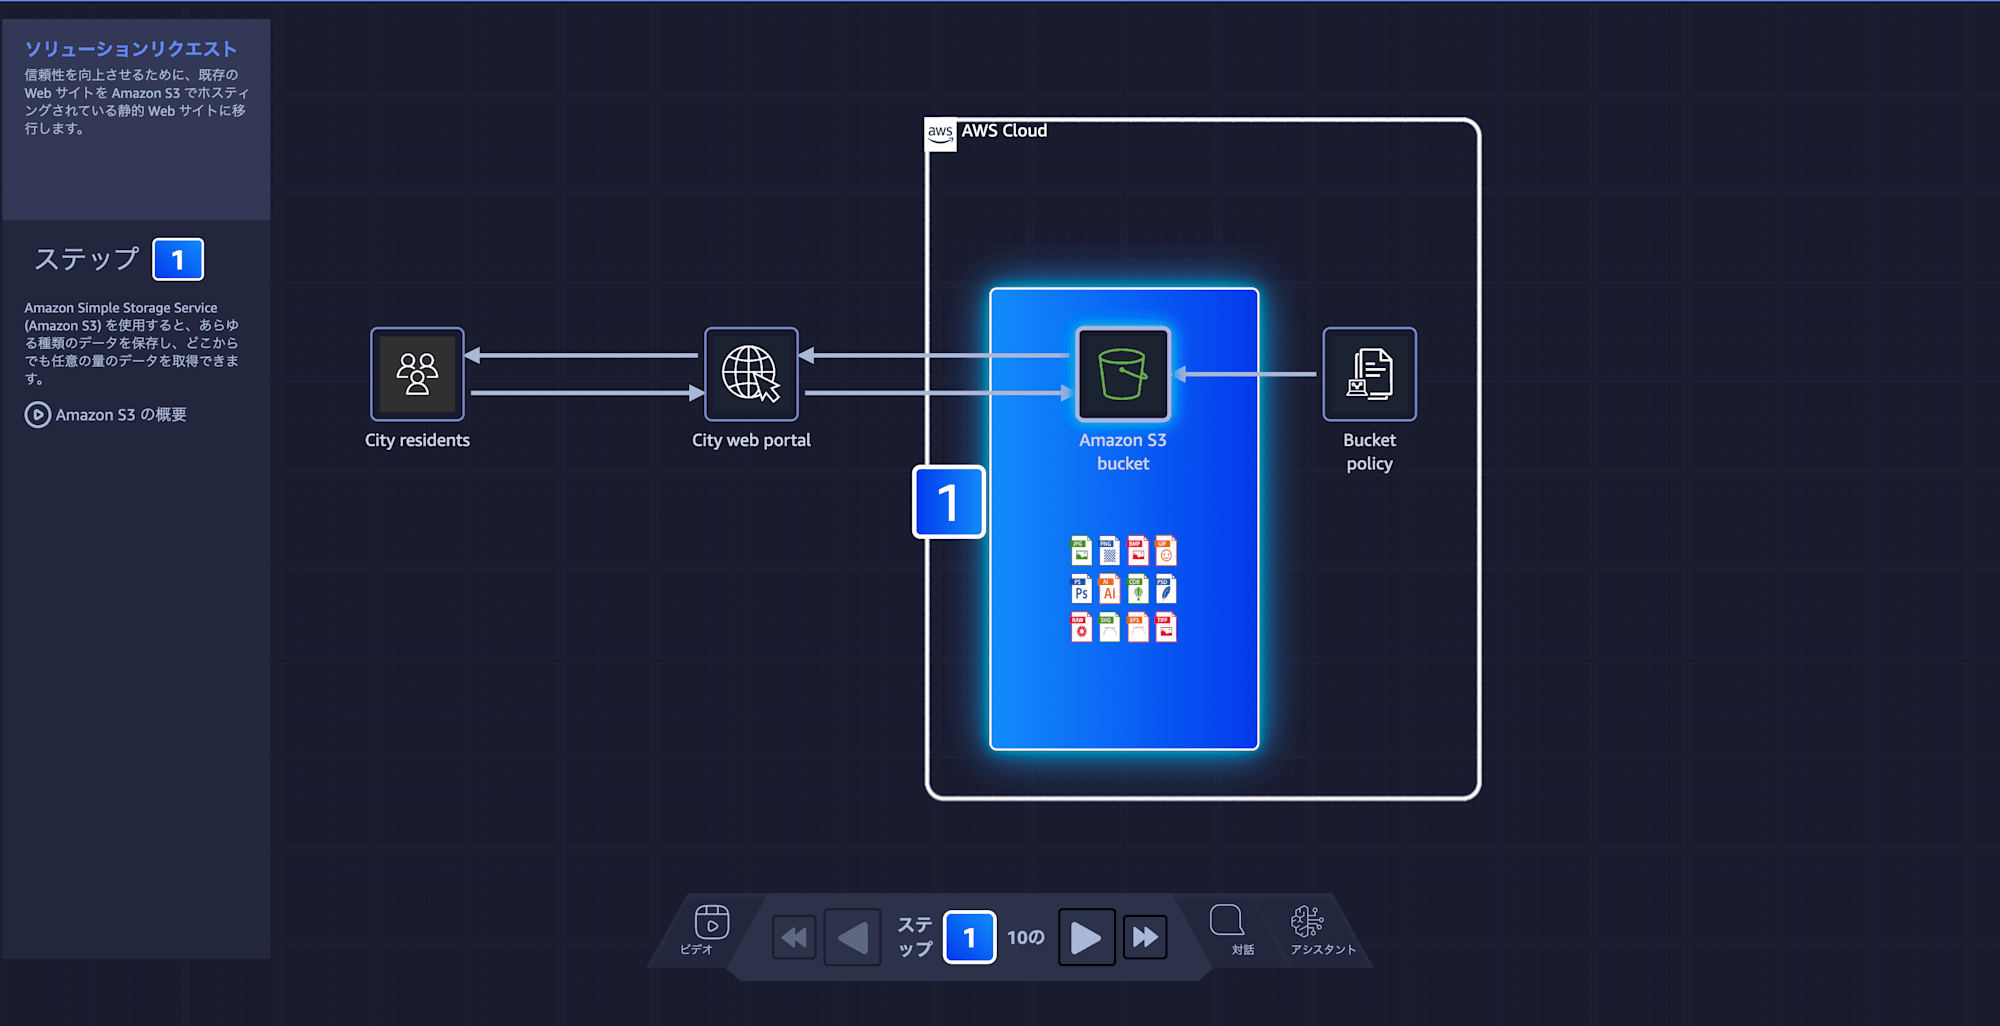Click the step number 1 box in navigation bar
This screenshot has height=1026, width=2000.
[x=969, y=937]
